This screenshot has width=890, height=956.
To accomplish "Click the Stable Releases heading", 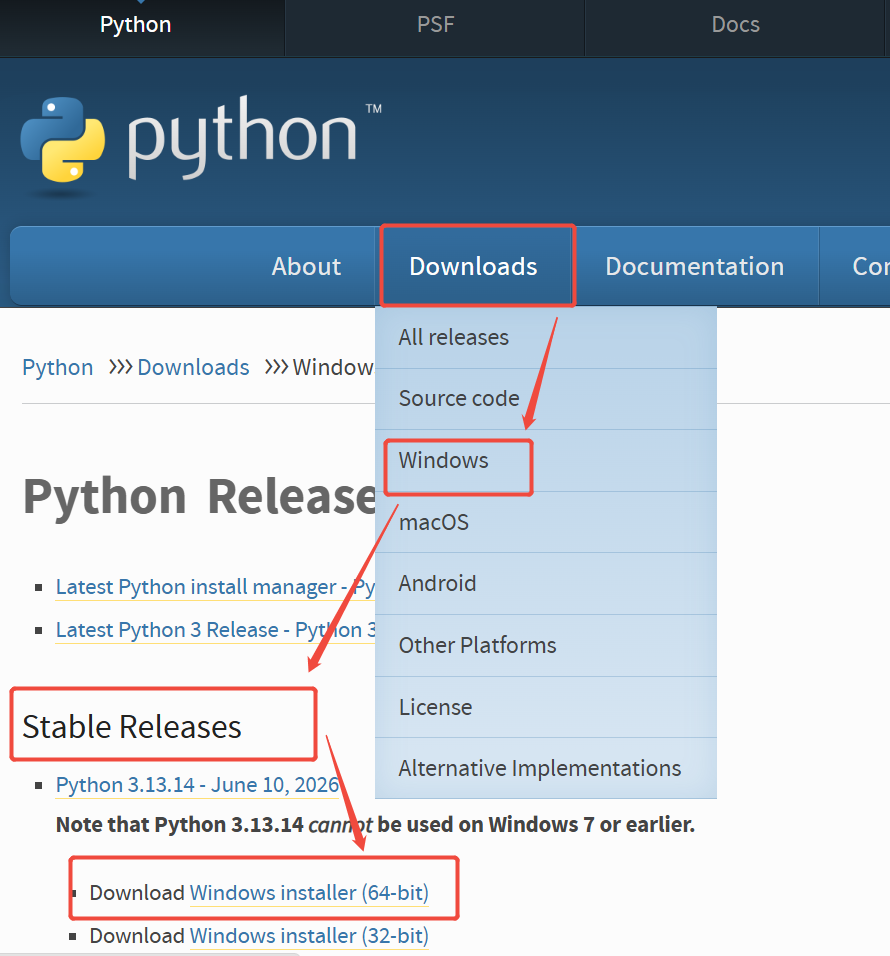I will click(x=132, y=727).
